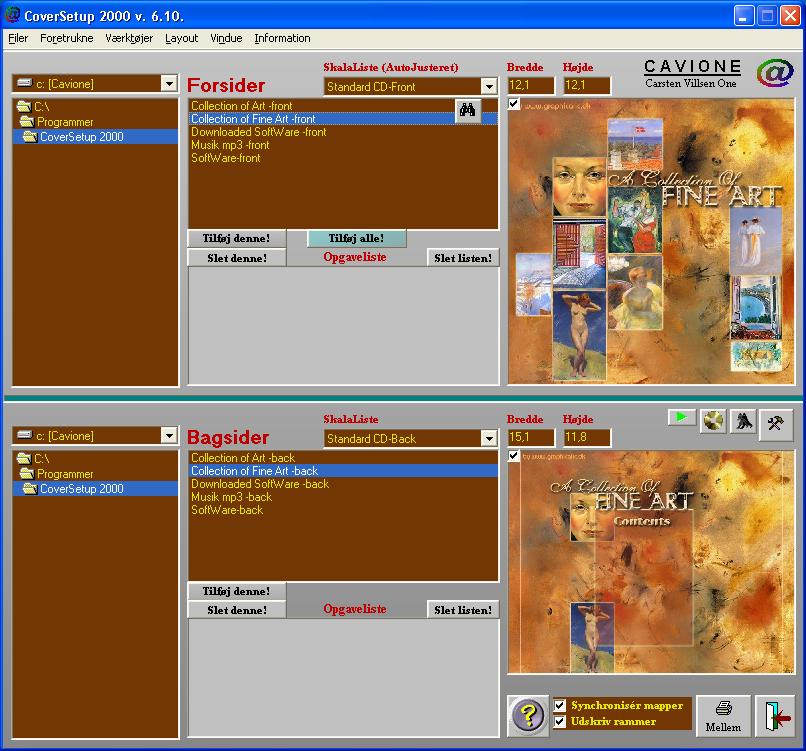Select "Musik mp3 -front" list item
Image resolution: width=806 pixels, height=751 pixels.
click(x=343, y=145)
